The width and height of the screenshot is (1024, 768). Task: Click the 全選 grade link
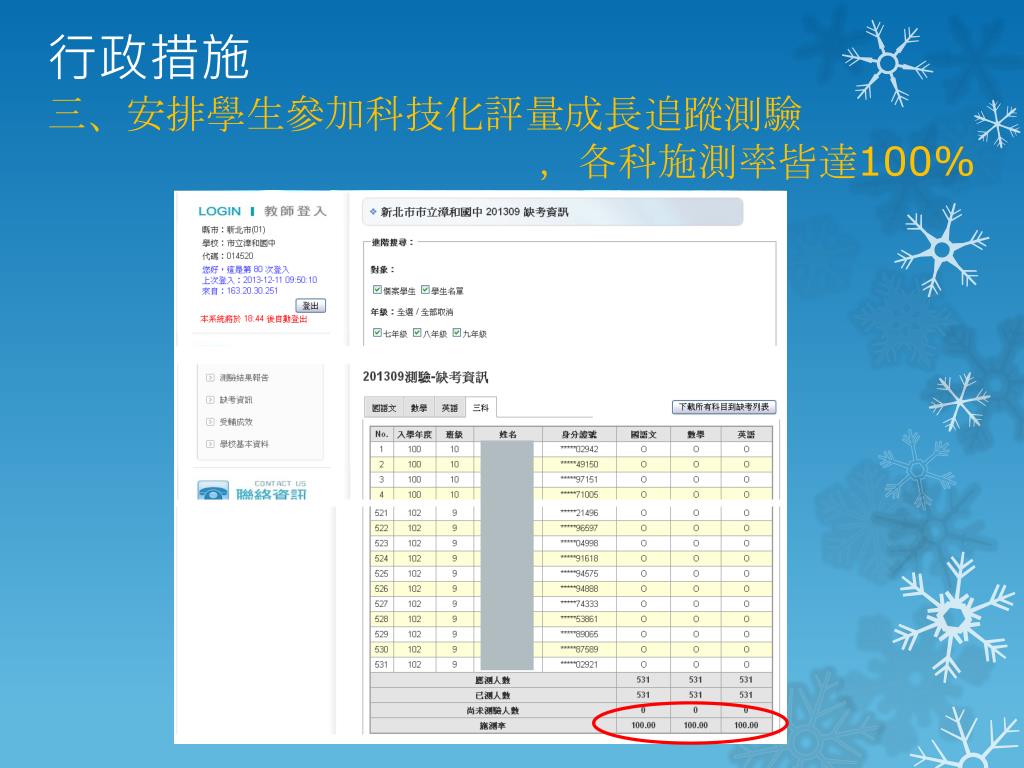tap(405, 312)
